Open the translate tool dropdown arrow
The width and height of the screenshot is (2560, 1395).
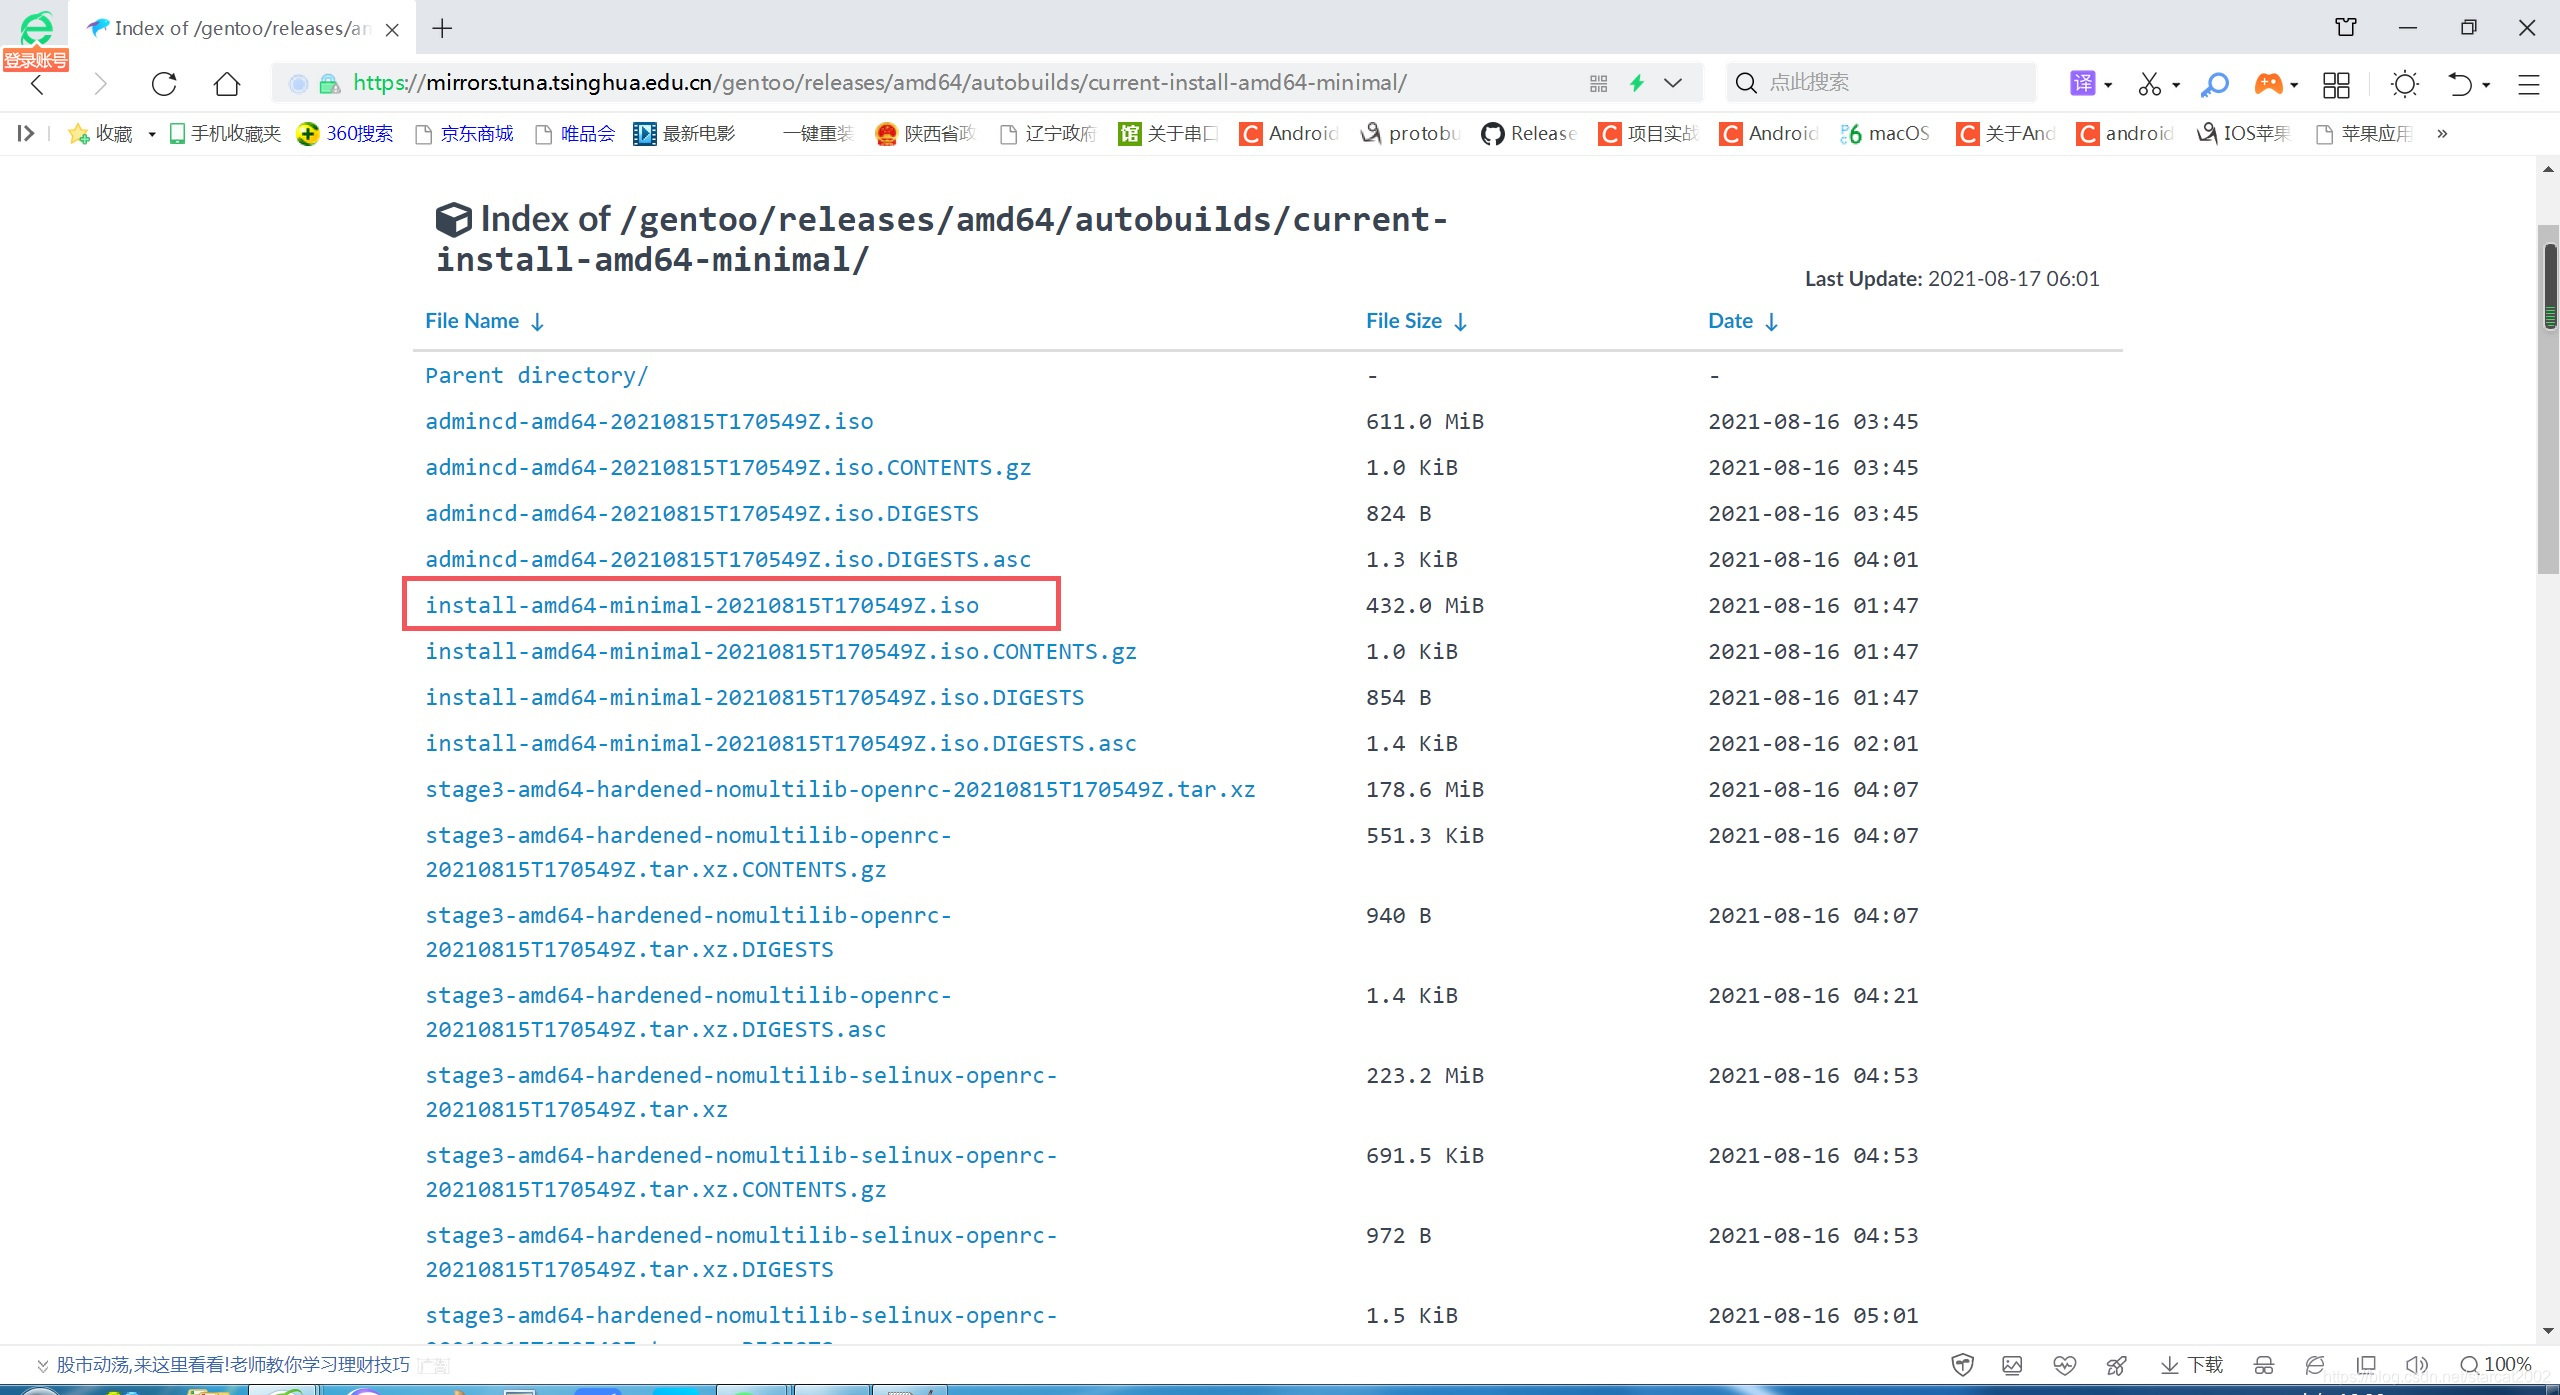[2108, 85]
